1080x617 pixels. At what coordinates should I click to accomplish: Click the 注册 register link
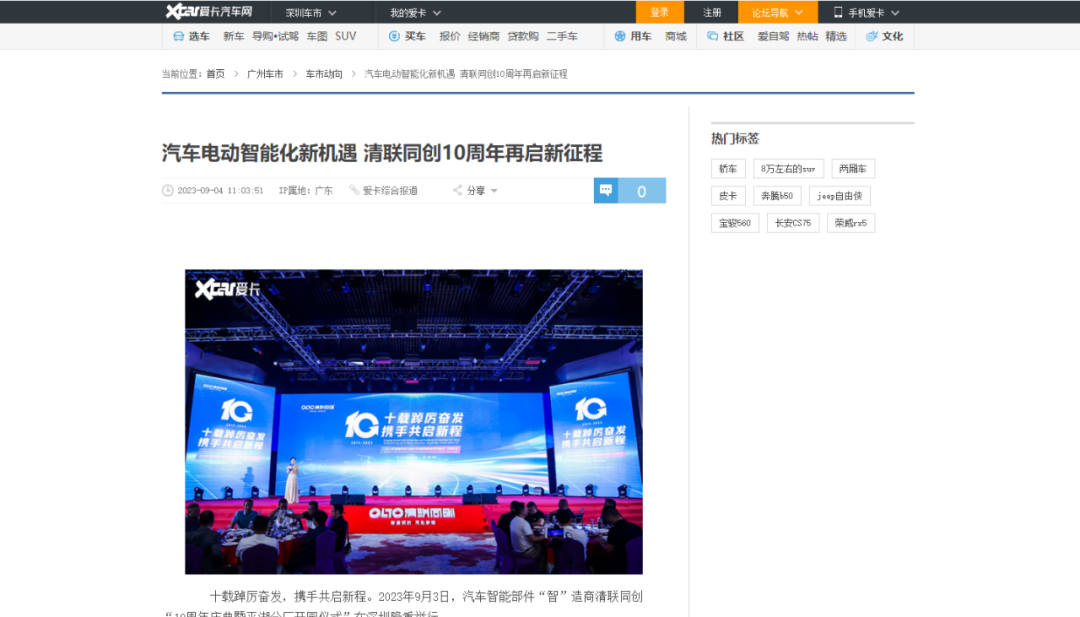point(712,12)
